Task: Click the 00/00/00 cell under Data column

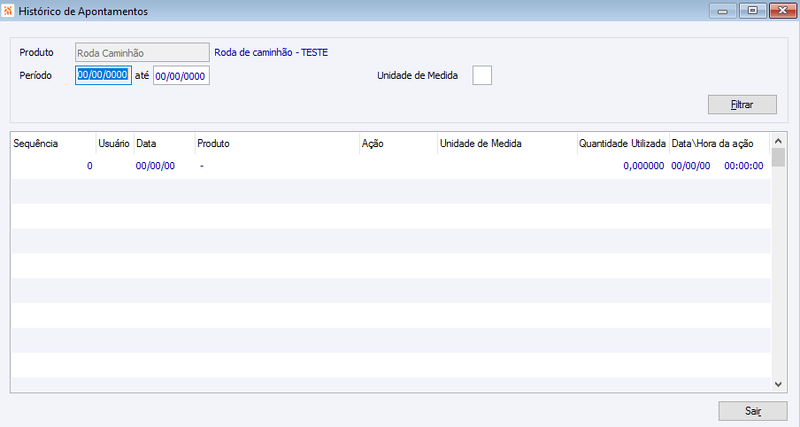Action: 155,166
